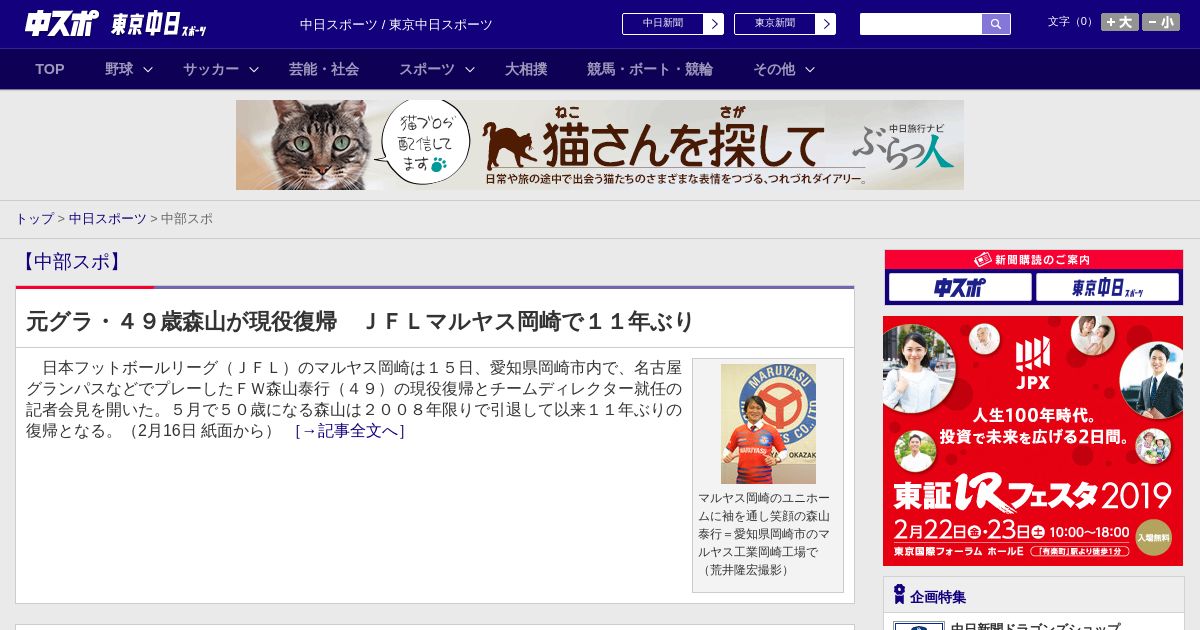
Task: Open 野球 menu
Action: point(119,69)
